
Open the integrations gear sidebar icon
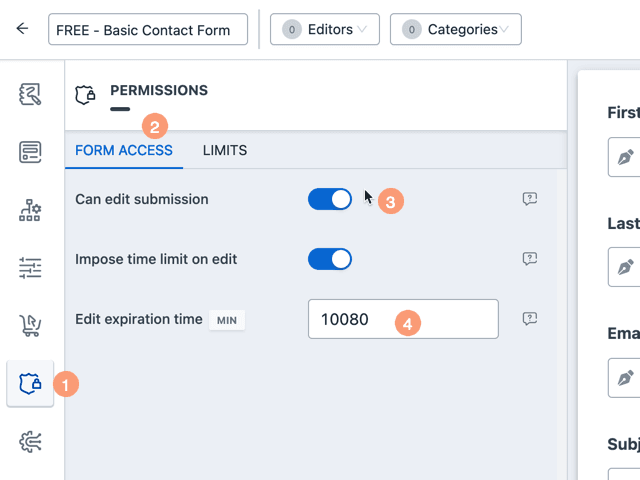[x=30, y=442]
